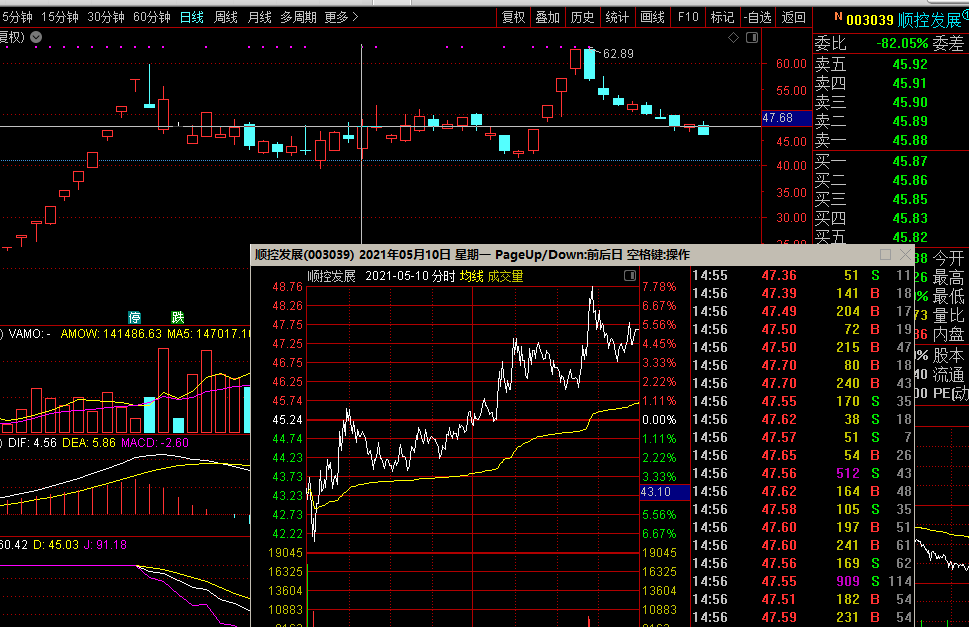Open the 历史 history button
This screenshot has height=627, width=969.
pyautogui.click(x=582, y=17)
